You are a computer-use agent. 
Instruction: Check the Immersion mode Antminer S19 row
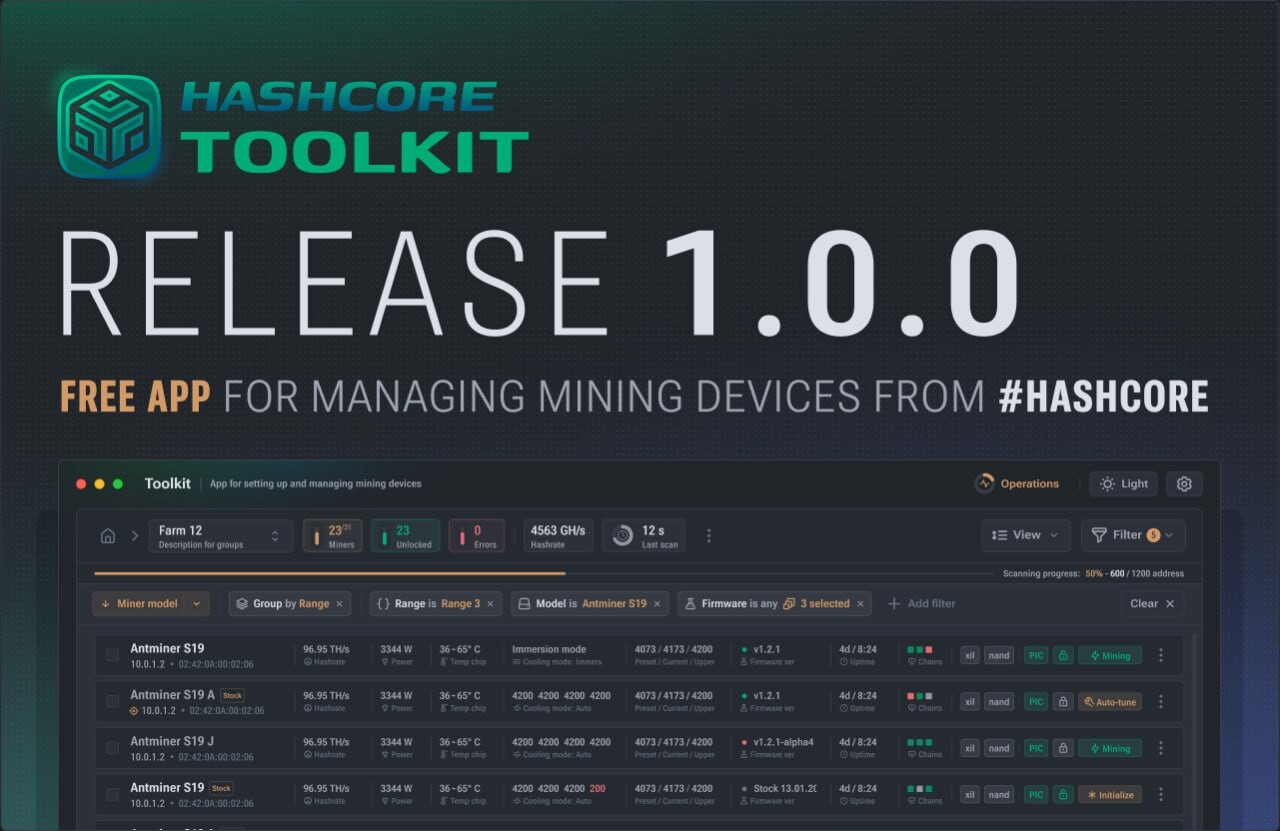point(112,656)
